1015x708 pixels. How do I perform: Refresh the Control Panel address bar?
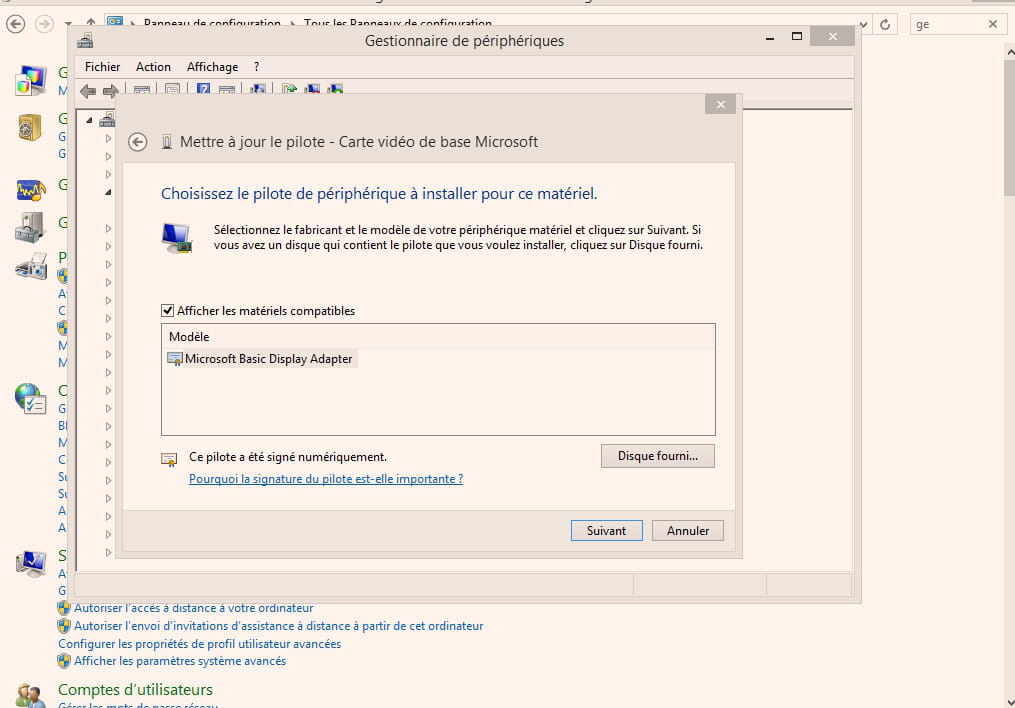(x=885, y=24)
